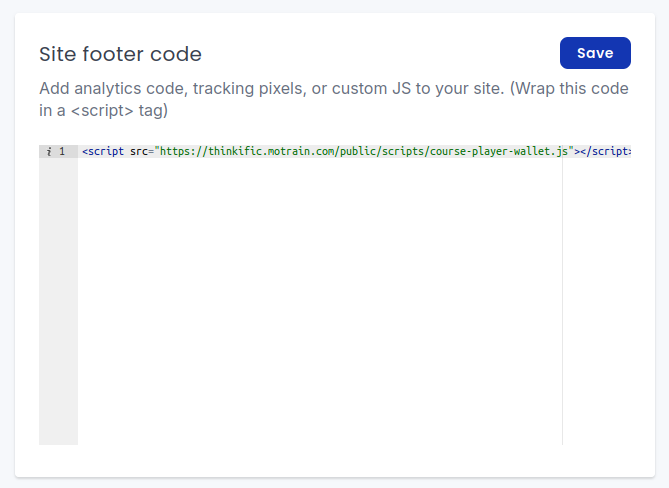Image resolution: width=669 pixels, height=488 pixels.
Task: Click the info icon beside line 1
Action: (x=49, y=151)
